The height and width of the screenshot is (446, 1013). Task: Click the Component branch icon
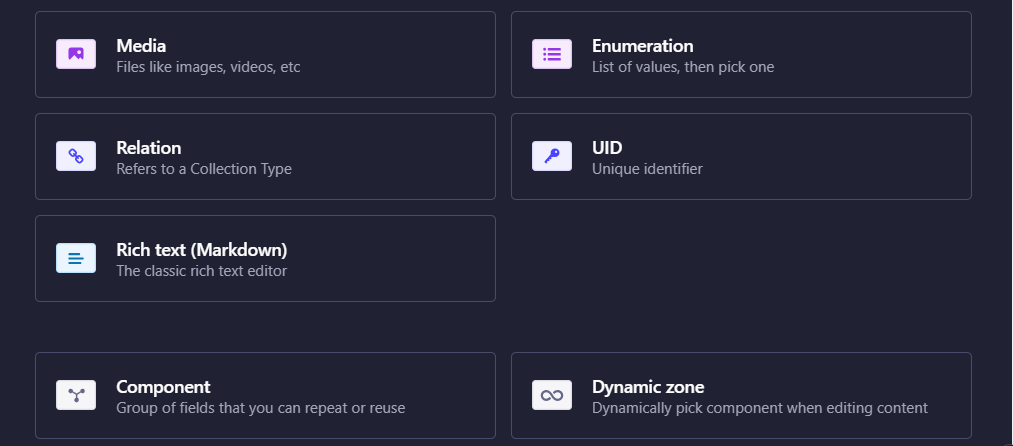(76, 395)
